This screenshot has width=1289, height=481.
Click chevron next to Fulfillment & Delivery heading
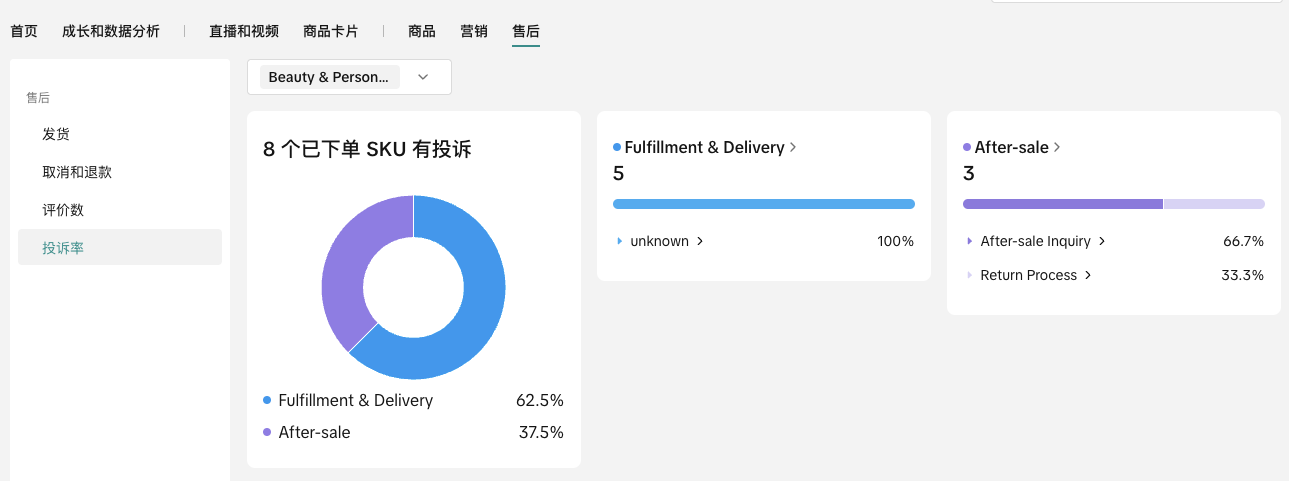pyautogui.click(x=793, y=147)
